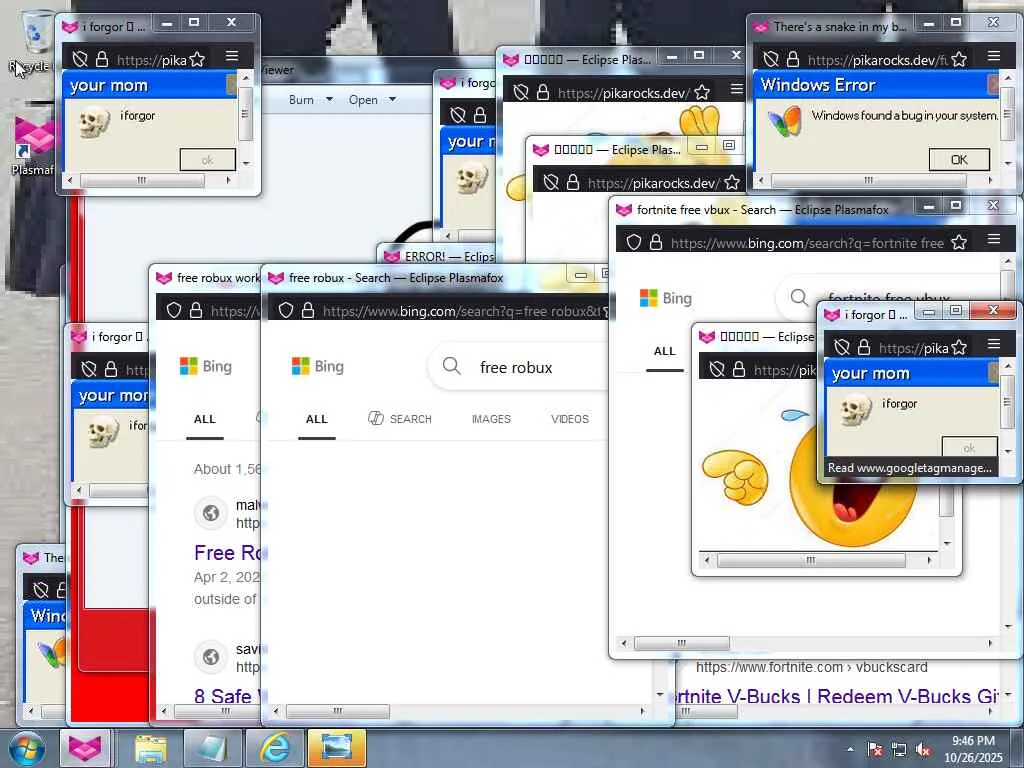Image resolution: width=1024 pixels, height=768 pixels.
Task: Click shield icon in free robux work window
Action: (173, 310)
